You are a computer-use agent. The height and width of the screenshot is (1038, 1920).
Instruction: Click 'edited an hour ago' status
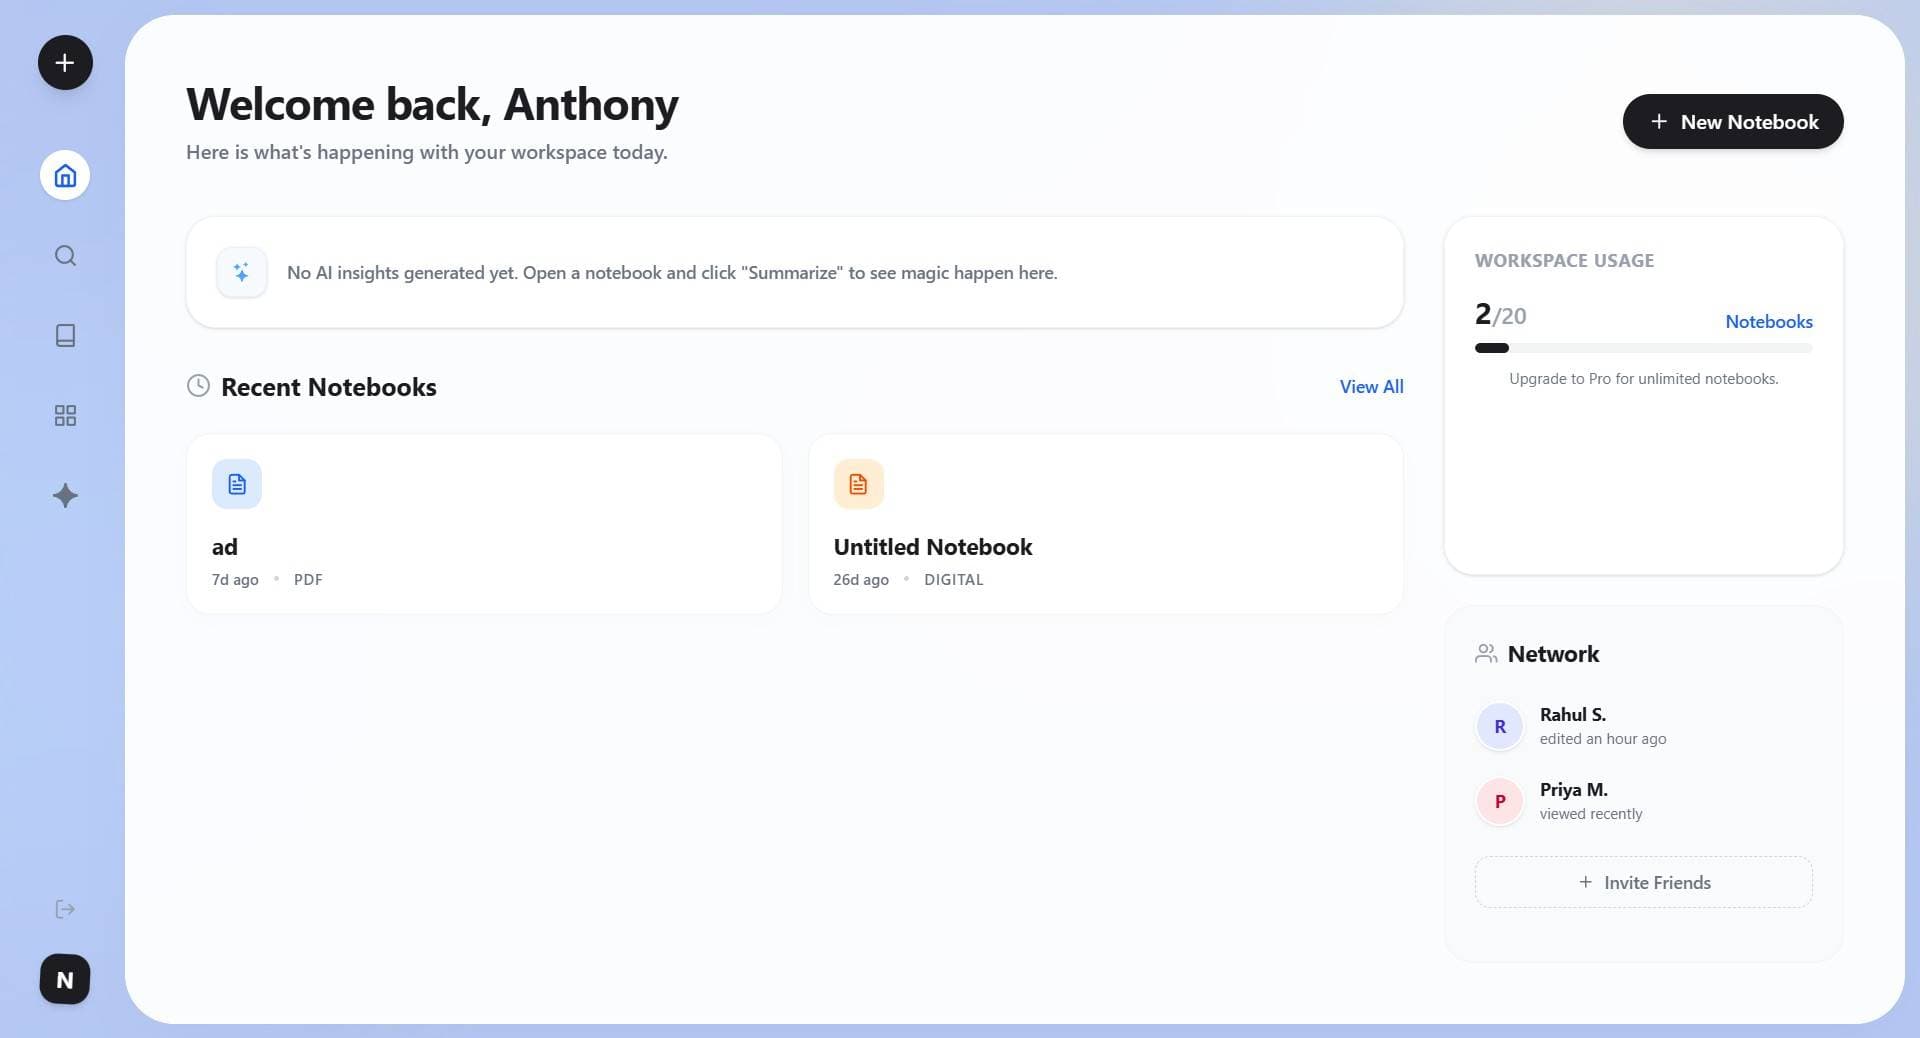pos(1603,739)
